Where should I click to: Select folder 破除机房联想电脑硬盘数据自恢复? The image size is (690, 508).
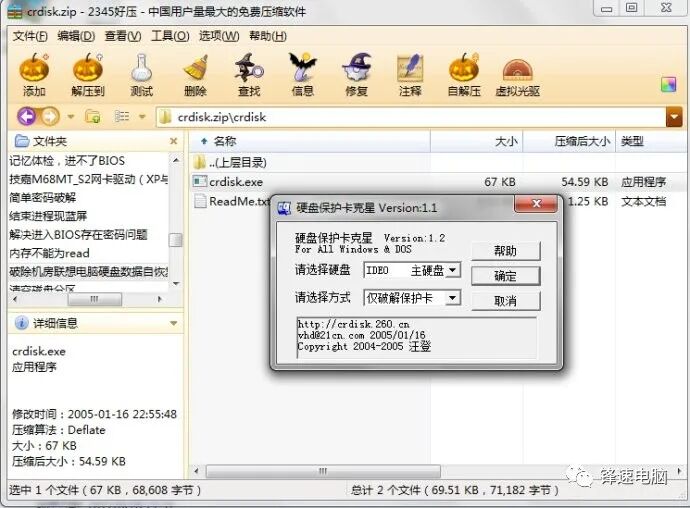point(88,272)
